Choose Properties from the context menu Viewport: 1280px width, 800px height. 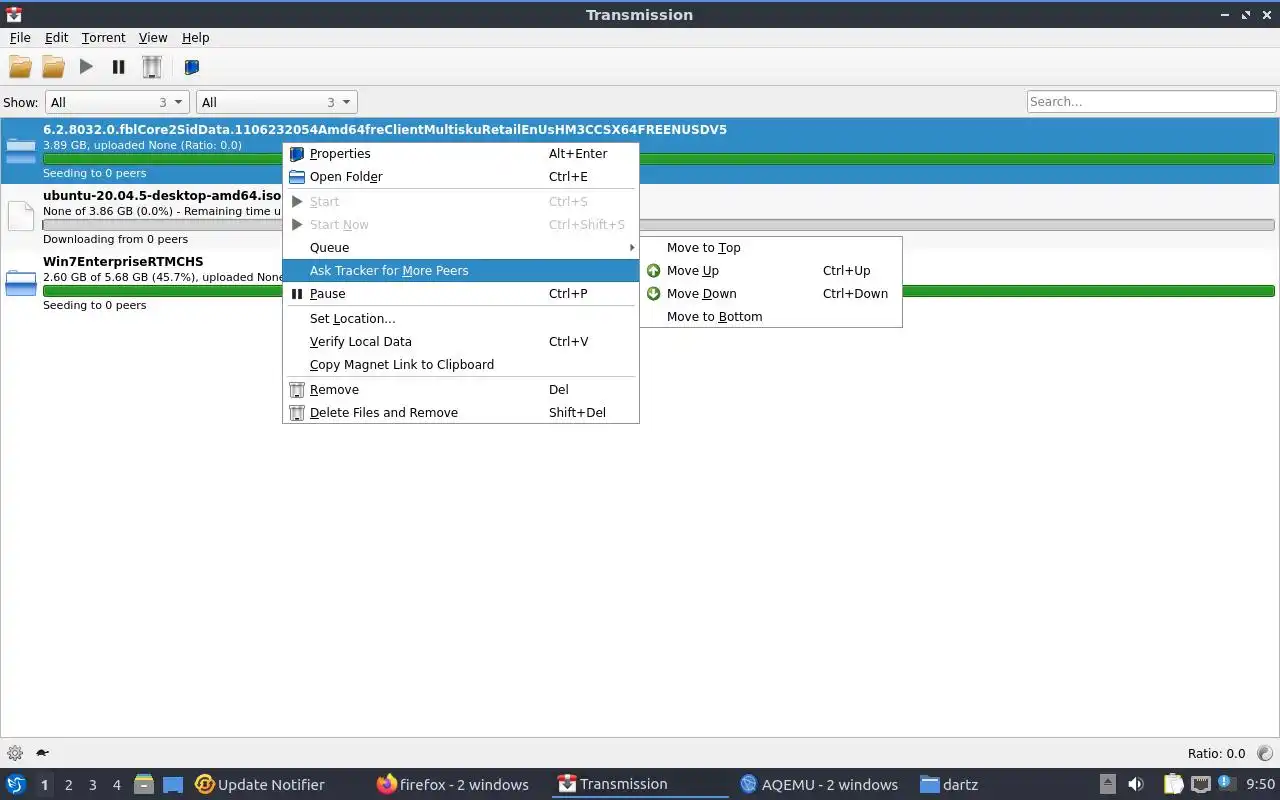point(461,154)
